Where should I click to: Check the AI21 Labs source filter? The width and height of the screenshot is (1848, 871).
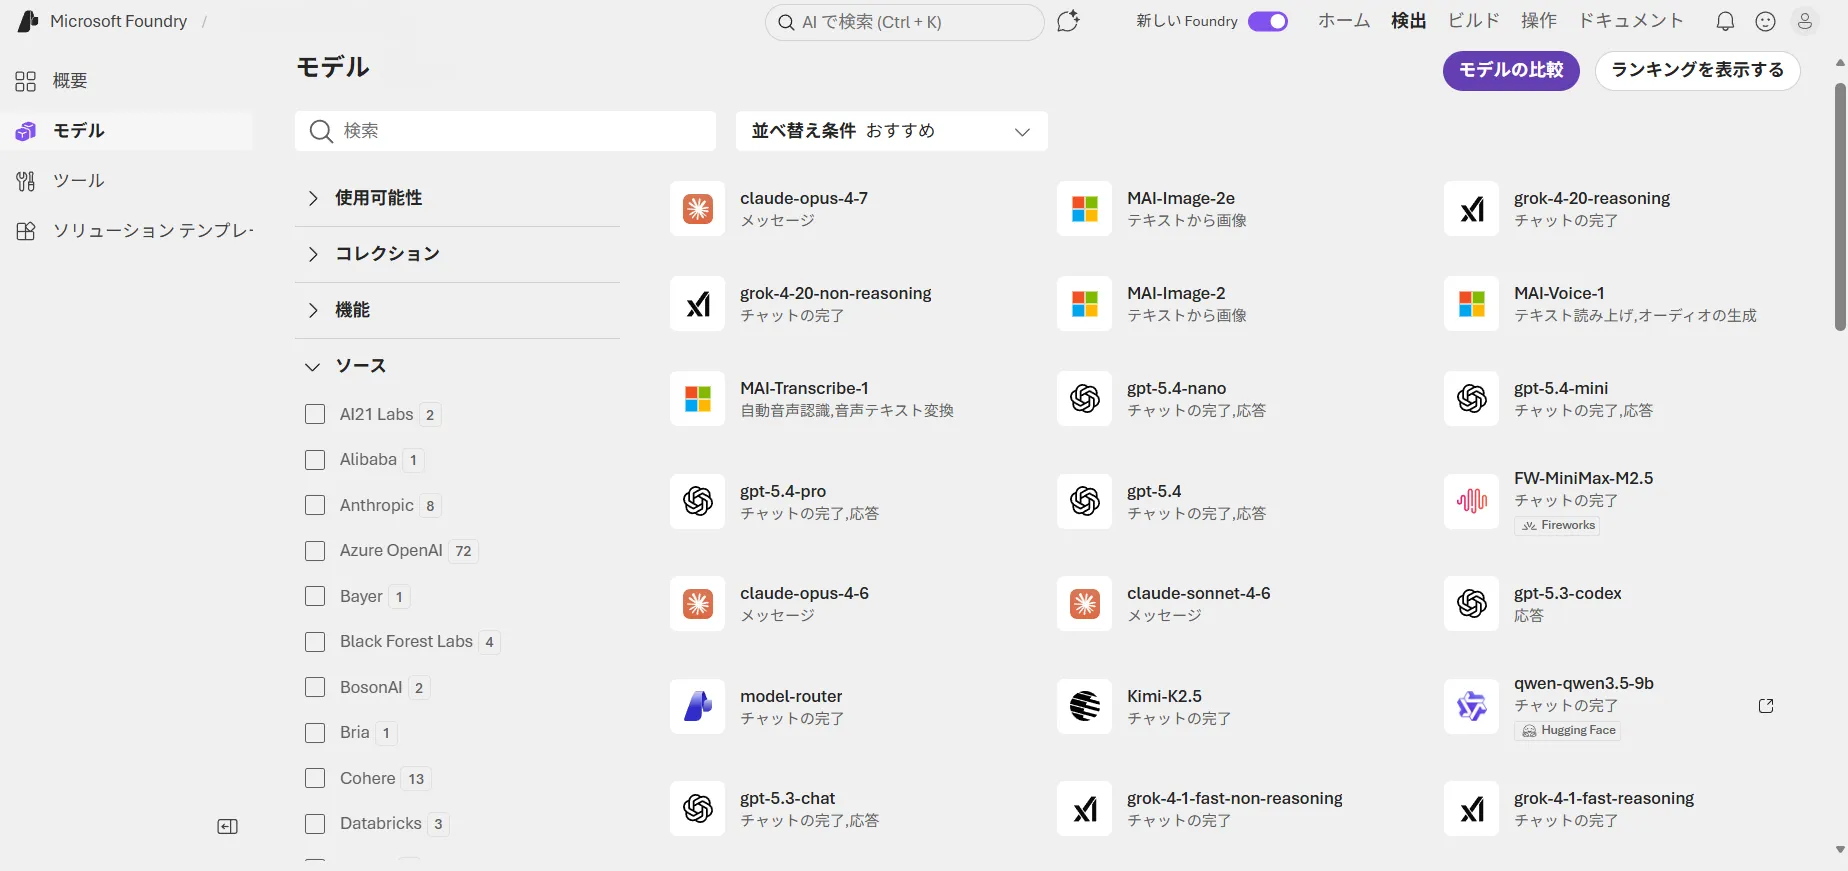[315, 414]
